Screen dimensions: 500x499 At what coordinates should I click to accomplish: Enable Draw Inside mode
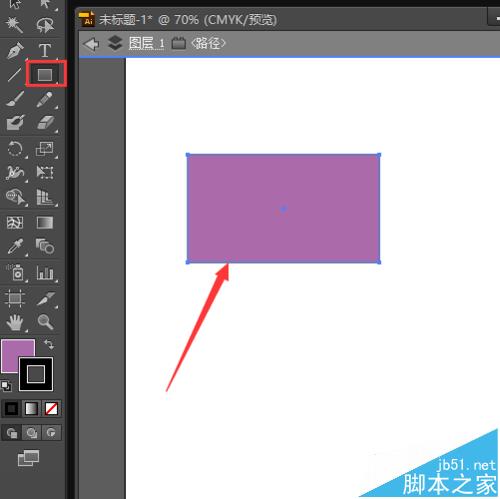[51, 433]
